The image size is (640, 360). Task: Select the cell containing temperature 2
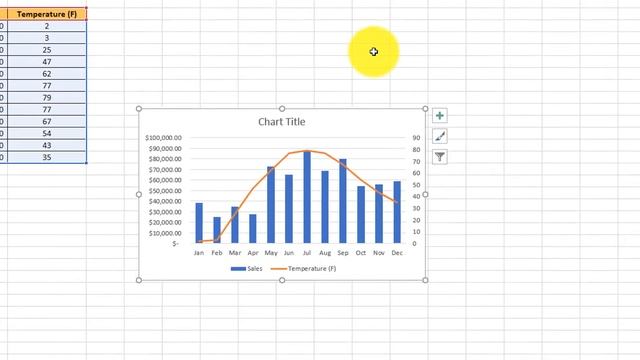(x=47, y=26)
